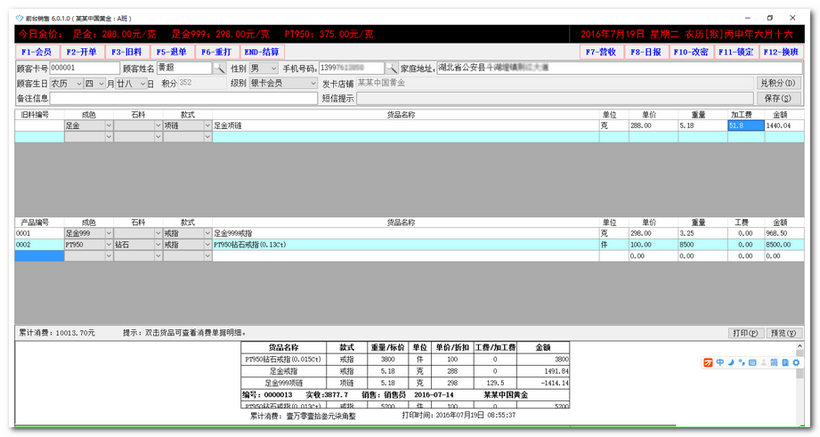This screenshot has width=820, height=437.
Task: Open 成色 dropdown showing PT950
Action: [x=88, y=245]
